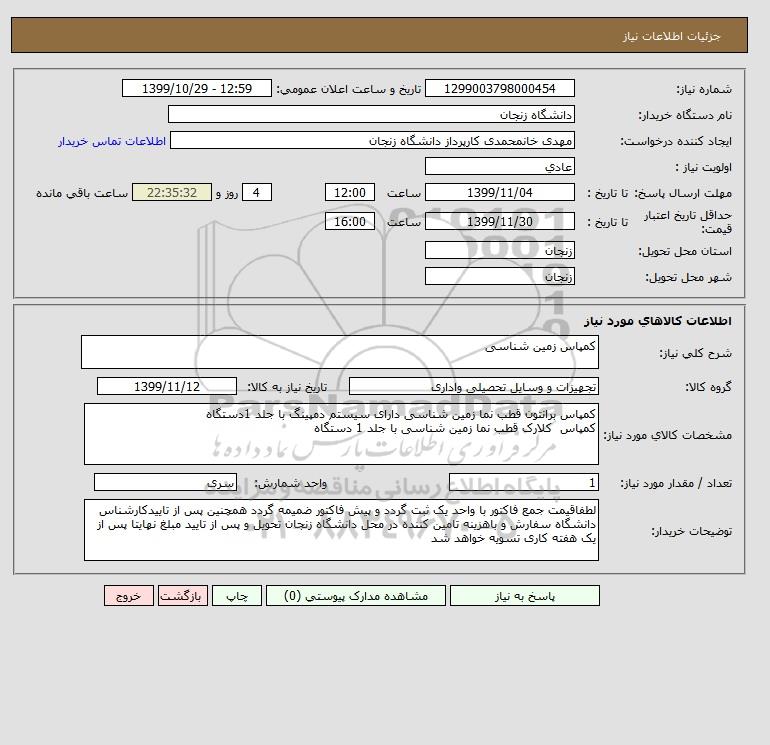Click the 'تعداد / مقدار مورد نیاز:' label

676,483
